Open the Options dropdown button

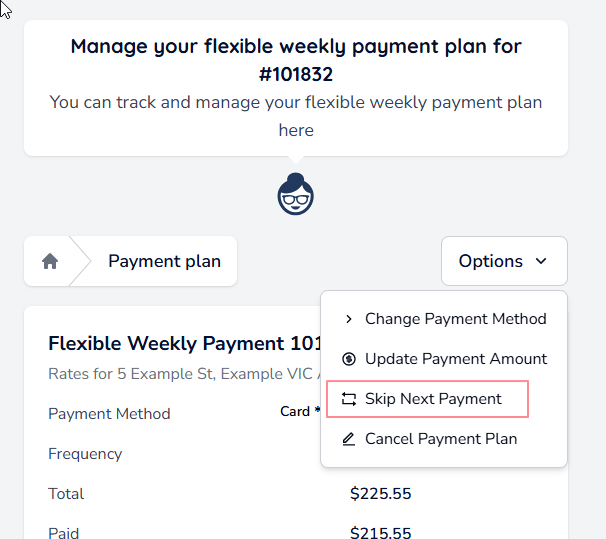(x=503, y=261)
